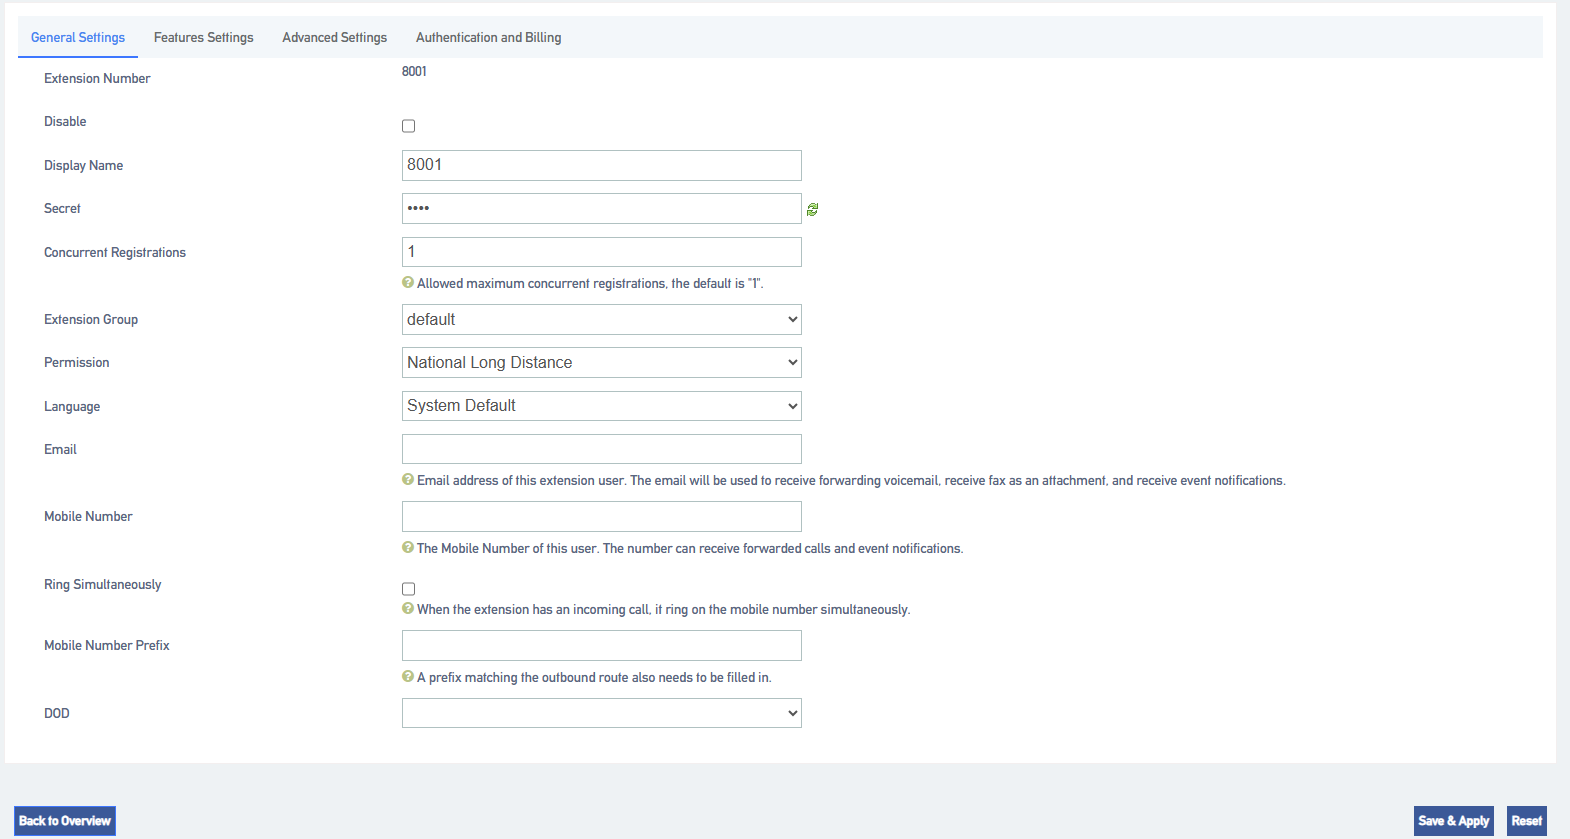This screenshot has height=839, width=1570.
Task: Click help icon beside Email address hint
Action: click(408, 480)
